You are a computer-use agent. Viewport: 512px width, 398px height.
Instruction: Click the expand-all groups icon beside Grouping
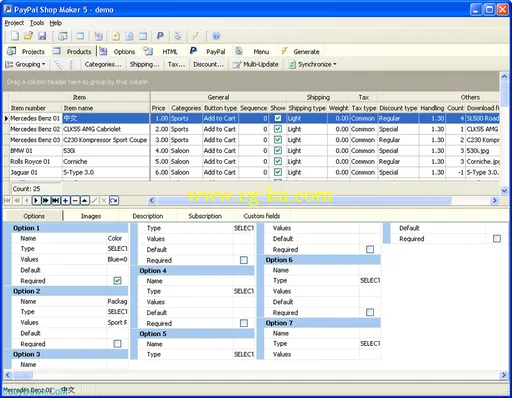58,64
